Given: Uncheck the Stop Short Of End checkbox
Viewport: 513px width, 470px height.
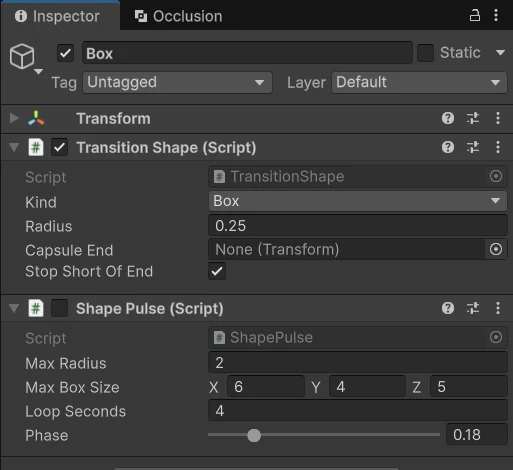Looking at the screenshot, I should [x=217, y=271].
